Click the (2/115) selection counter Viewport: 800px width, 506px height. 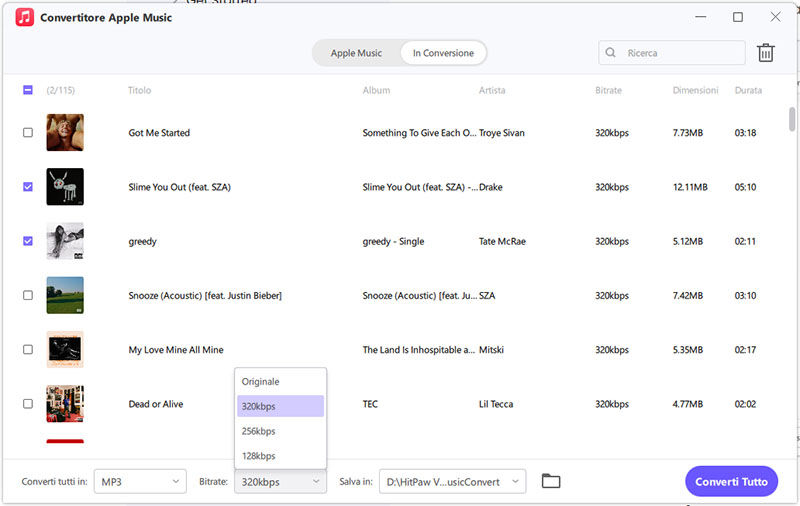coord(60,90)
